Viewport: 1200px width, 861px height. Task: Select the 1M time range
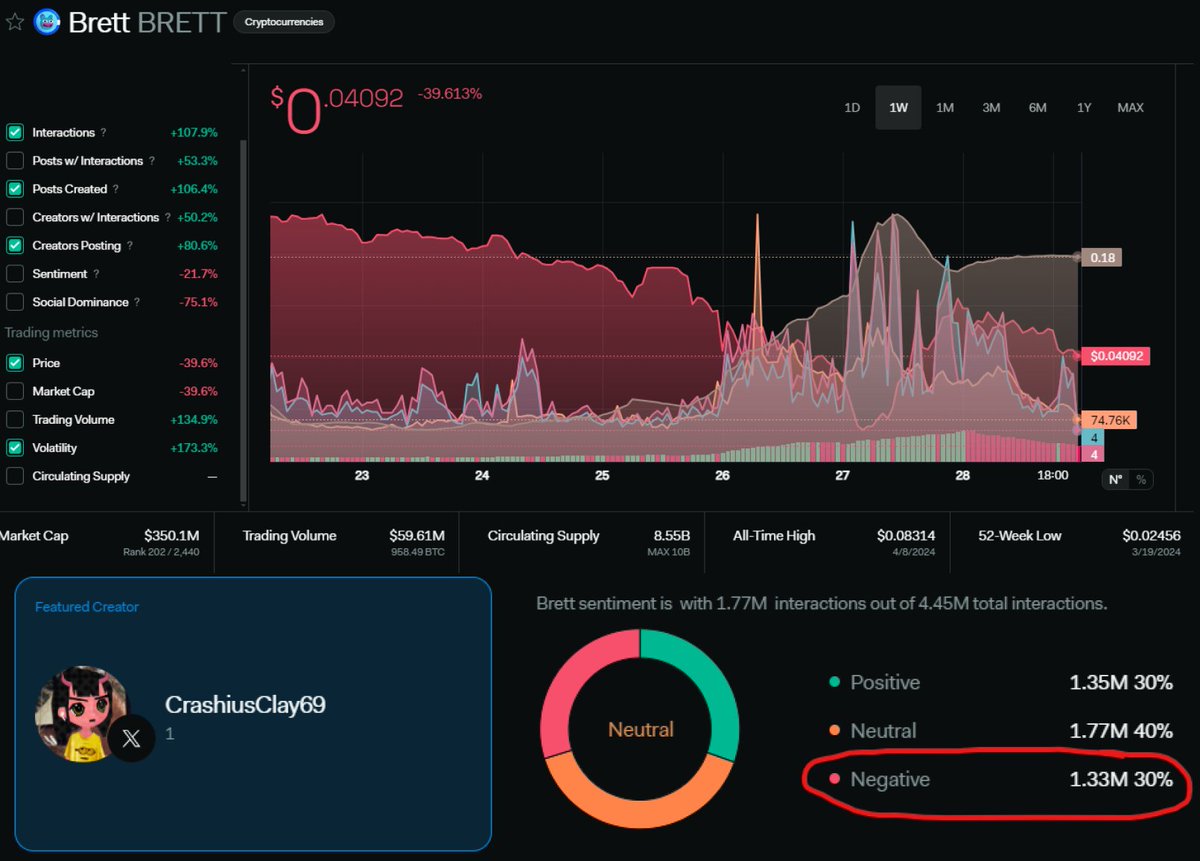[944, 107]
